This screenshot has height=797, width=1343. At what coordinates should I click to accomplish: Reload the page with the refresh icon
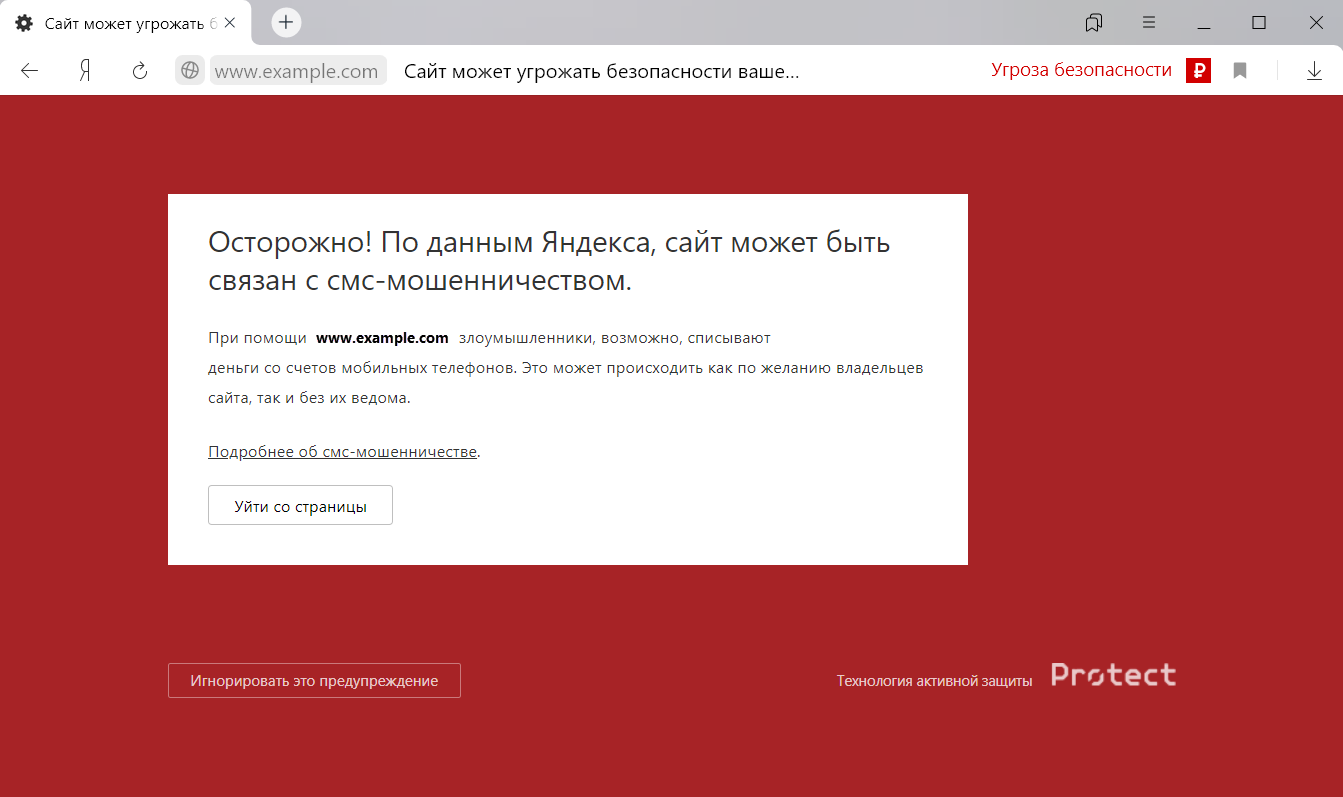140,71
